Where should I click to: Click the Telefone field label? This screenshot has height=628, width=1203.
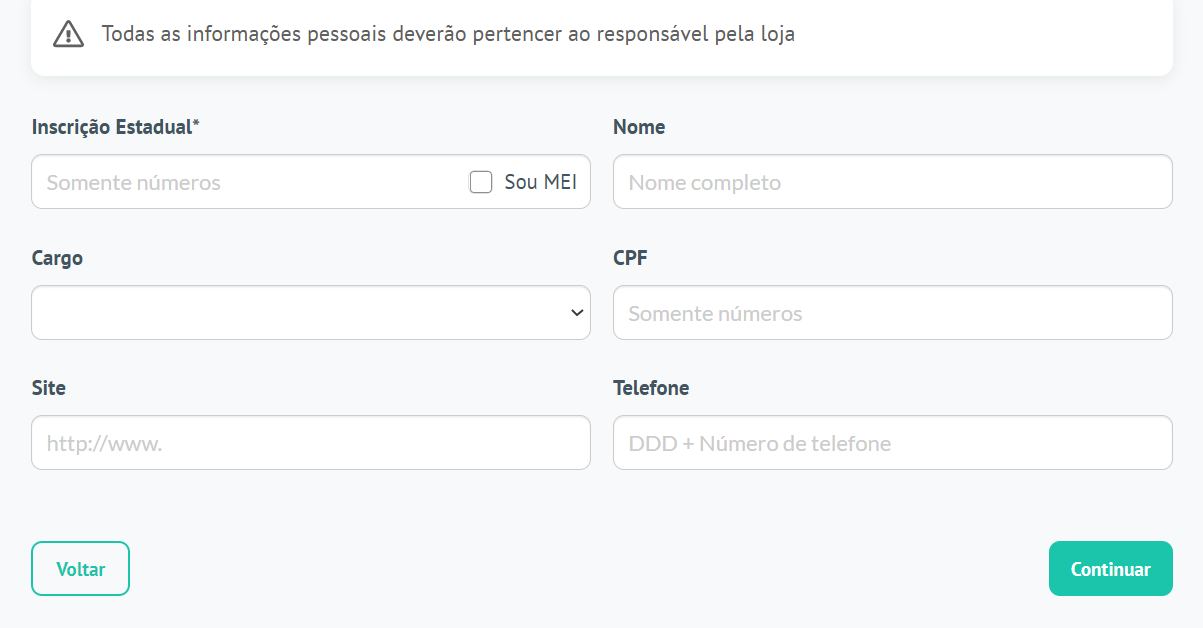coord(651,388)
